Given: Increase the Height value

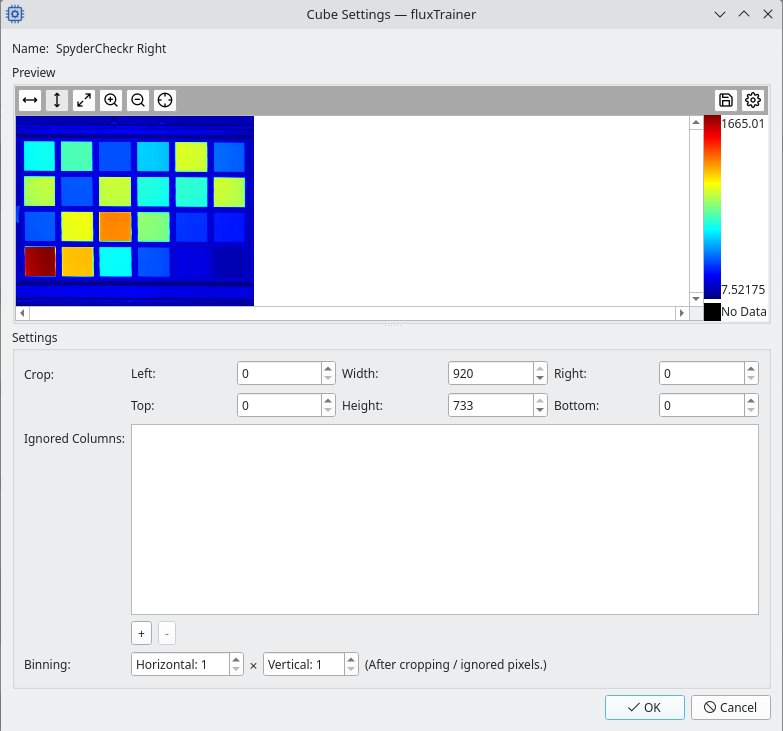Looking at the screenshot, I should point(540,400).
